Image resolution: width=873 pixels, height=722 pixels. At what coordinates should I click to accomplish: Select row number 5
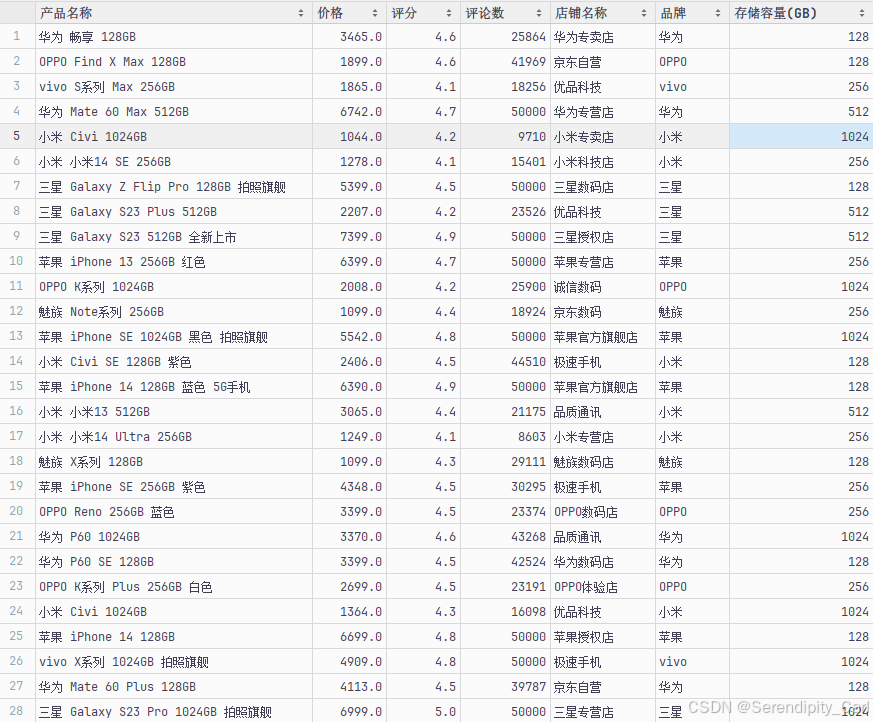17,136
